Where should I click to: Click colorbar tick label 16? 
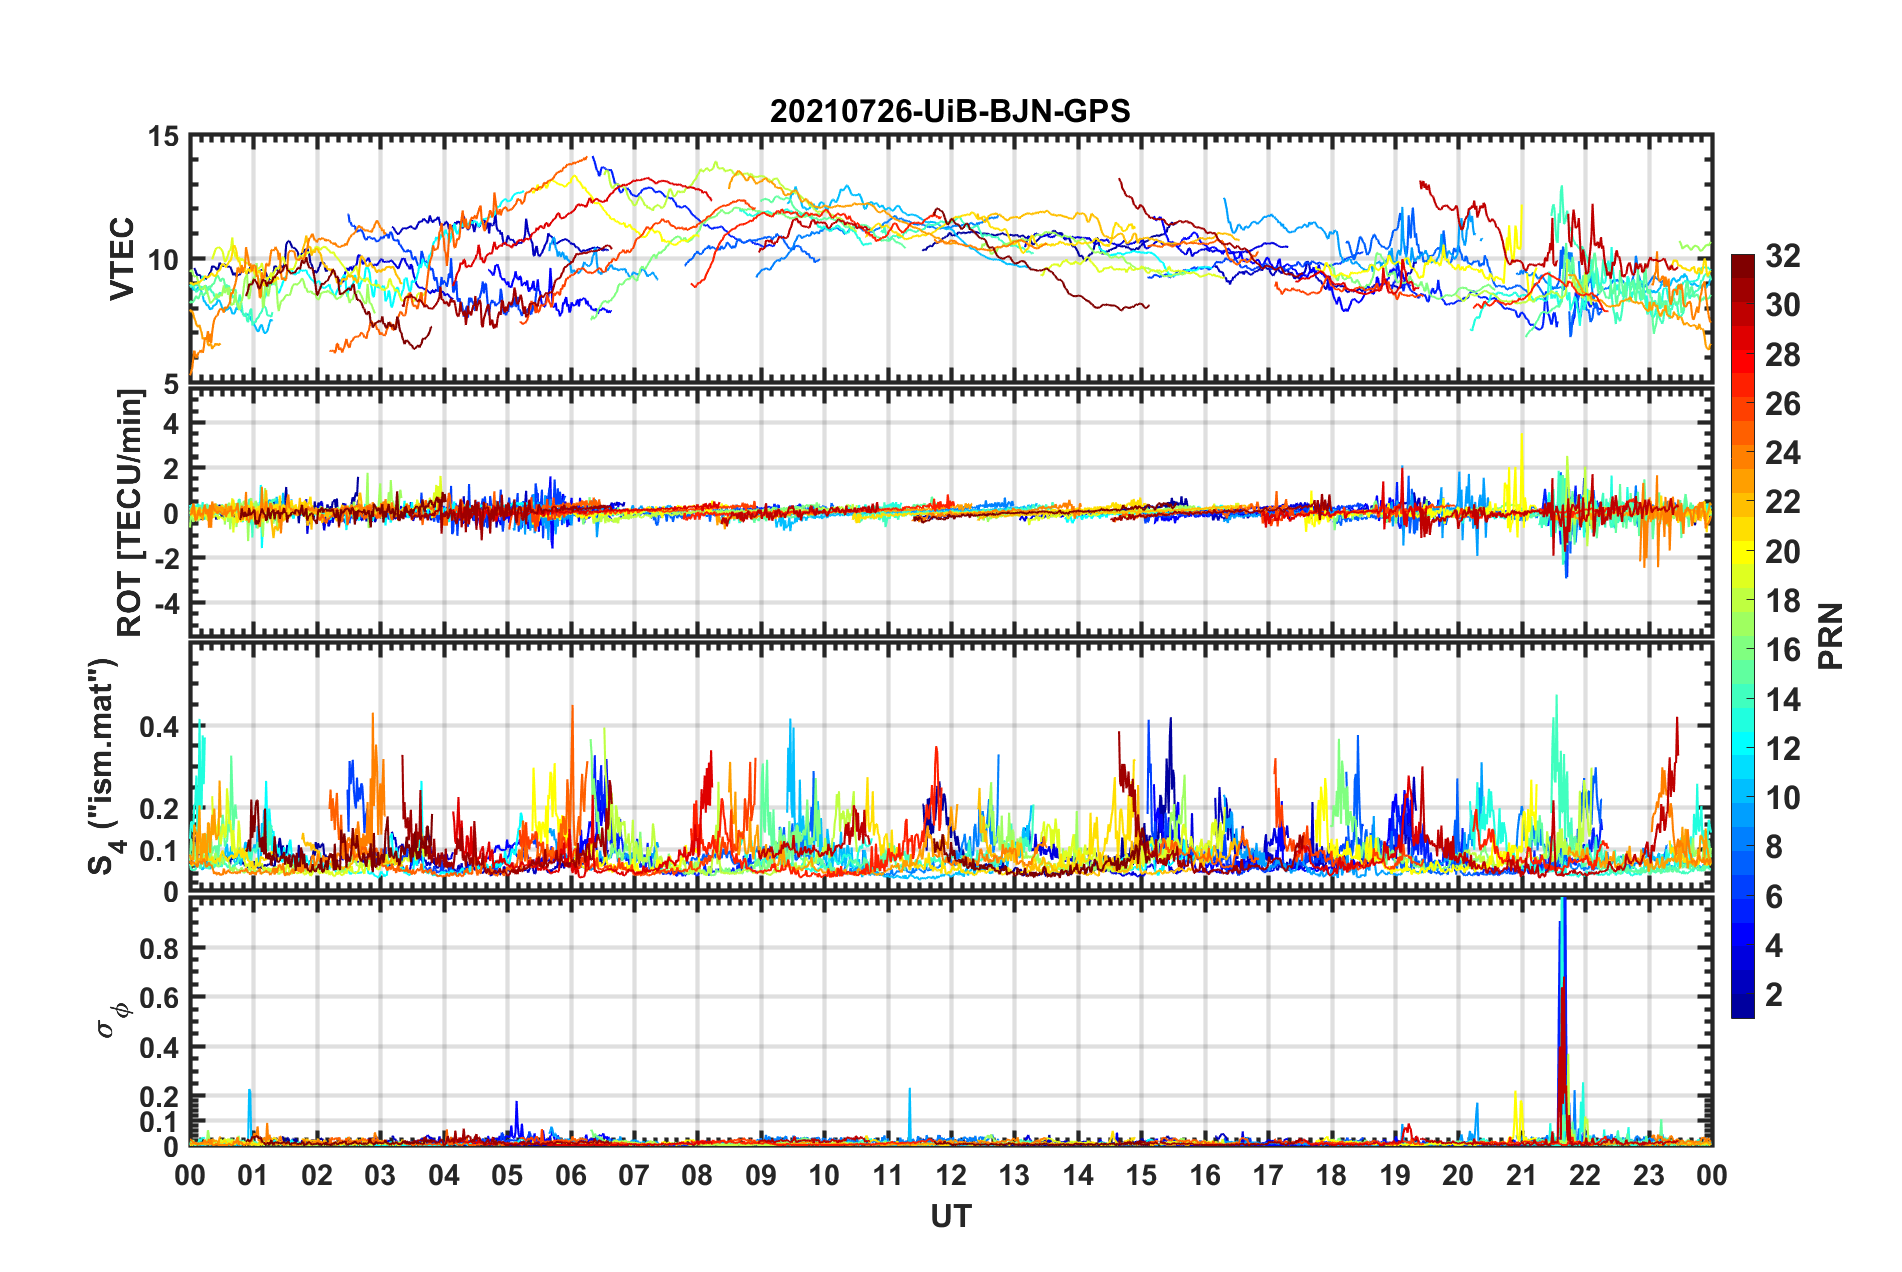(1782, 650)
